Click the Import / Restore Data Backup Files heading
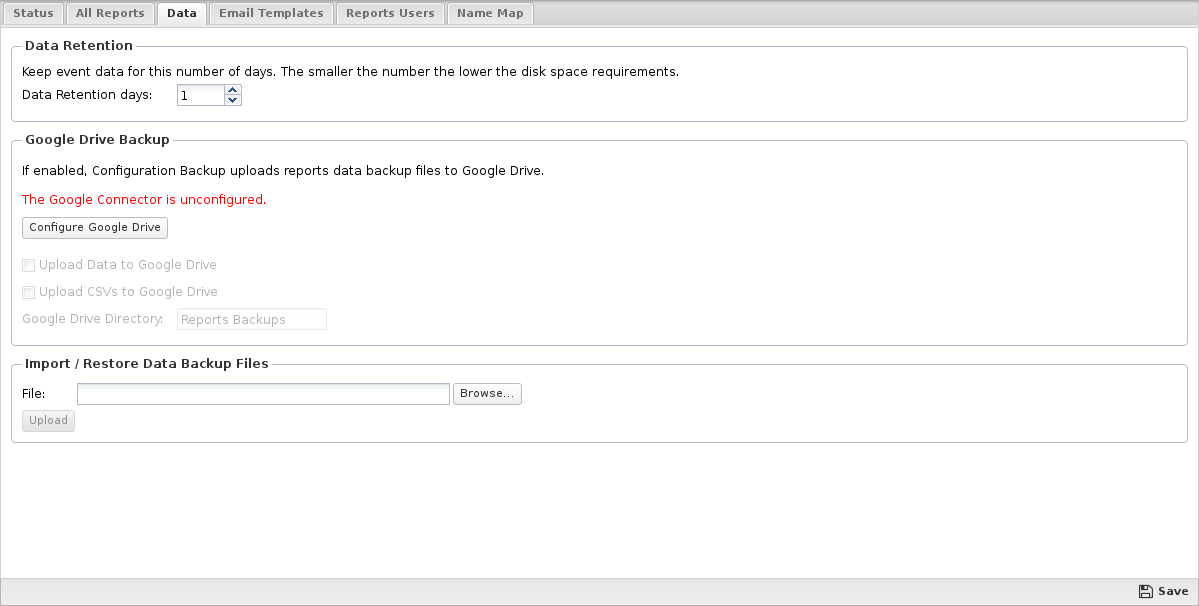This screenshot has width=1199, height=606. (147, 364)
